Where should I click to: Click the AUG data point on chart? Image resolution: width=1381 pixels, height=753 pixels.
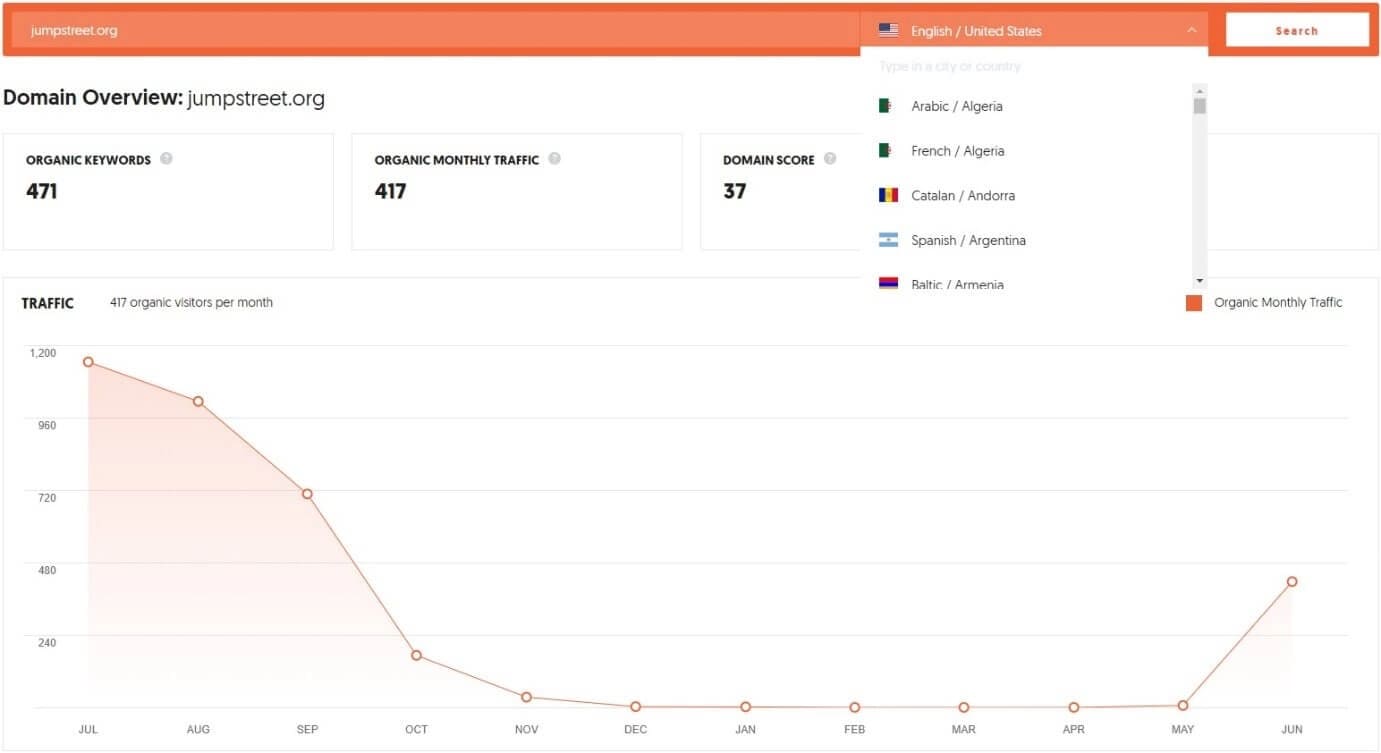pos(198,401)
